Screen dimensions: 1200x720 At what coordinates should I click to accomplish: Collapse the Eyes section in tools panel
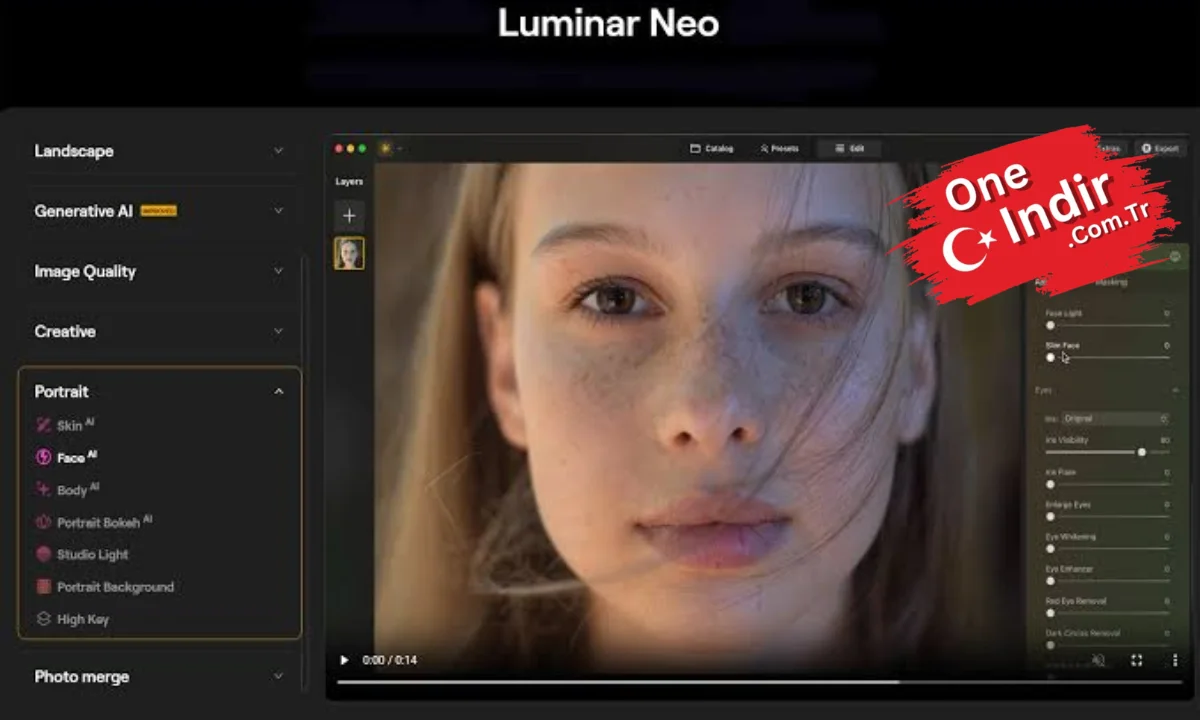pos(1175,390)
